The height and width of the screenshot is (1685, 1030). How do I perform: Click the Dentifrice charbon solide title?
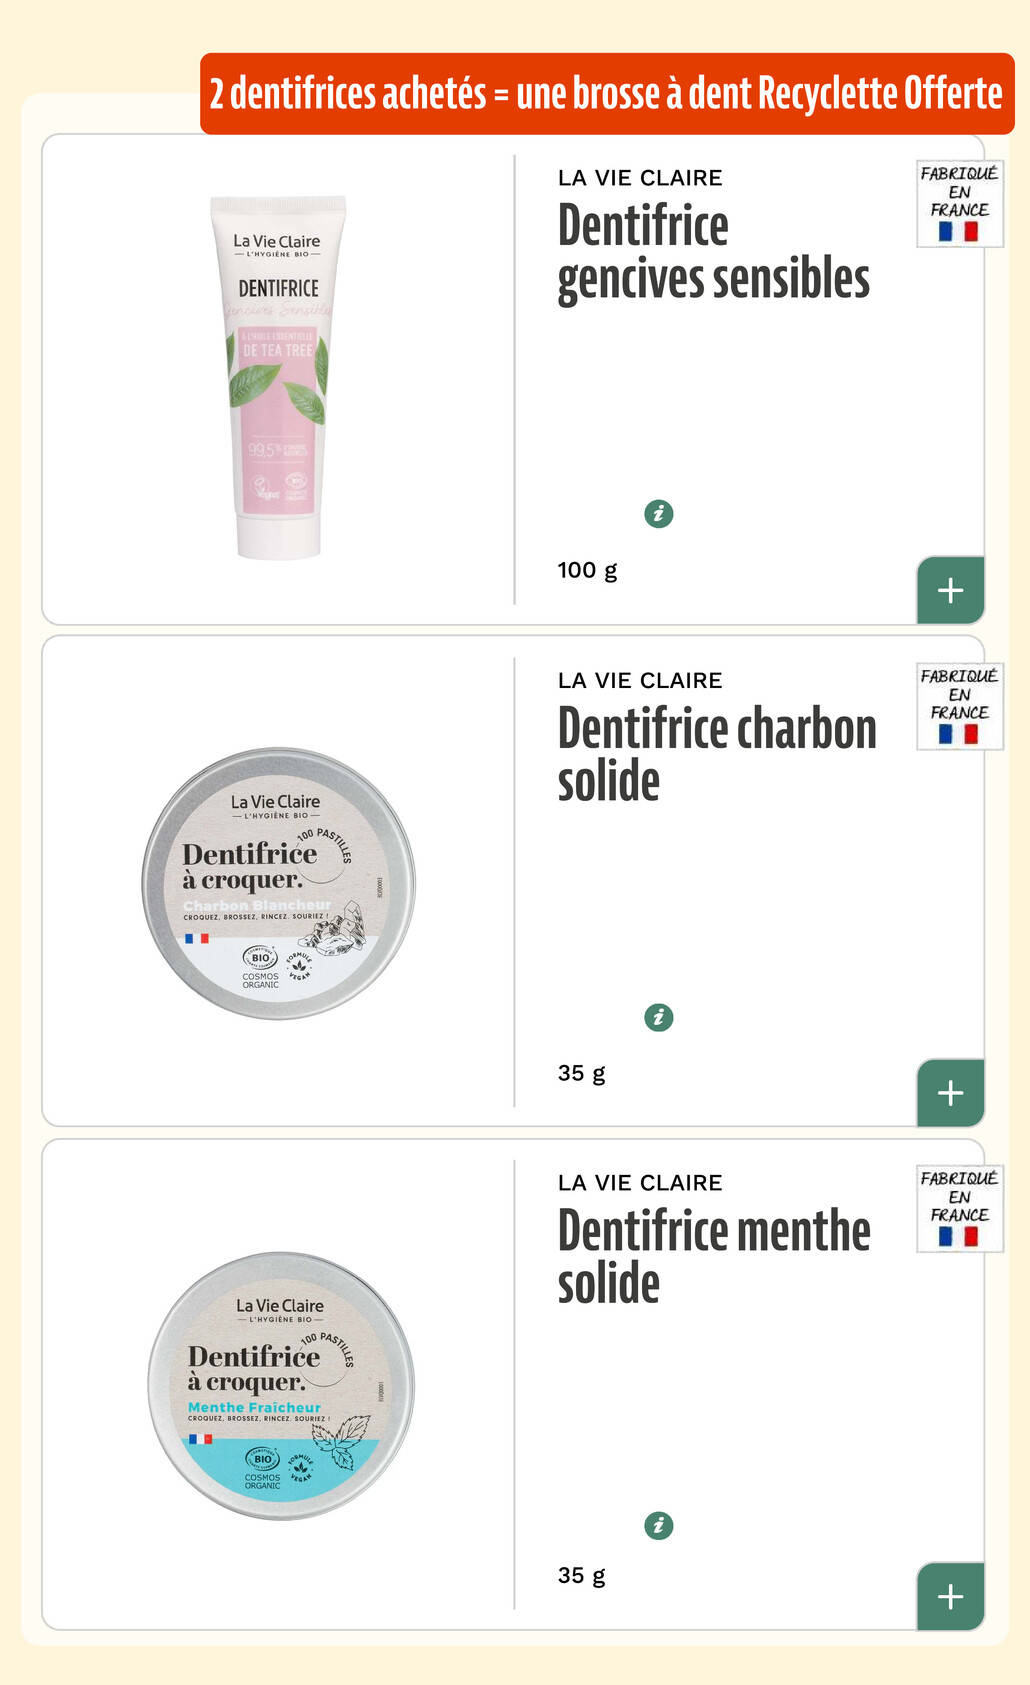(x=716, y=754)
